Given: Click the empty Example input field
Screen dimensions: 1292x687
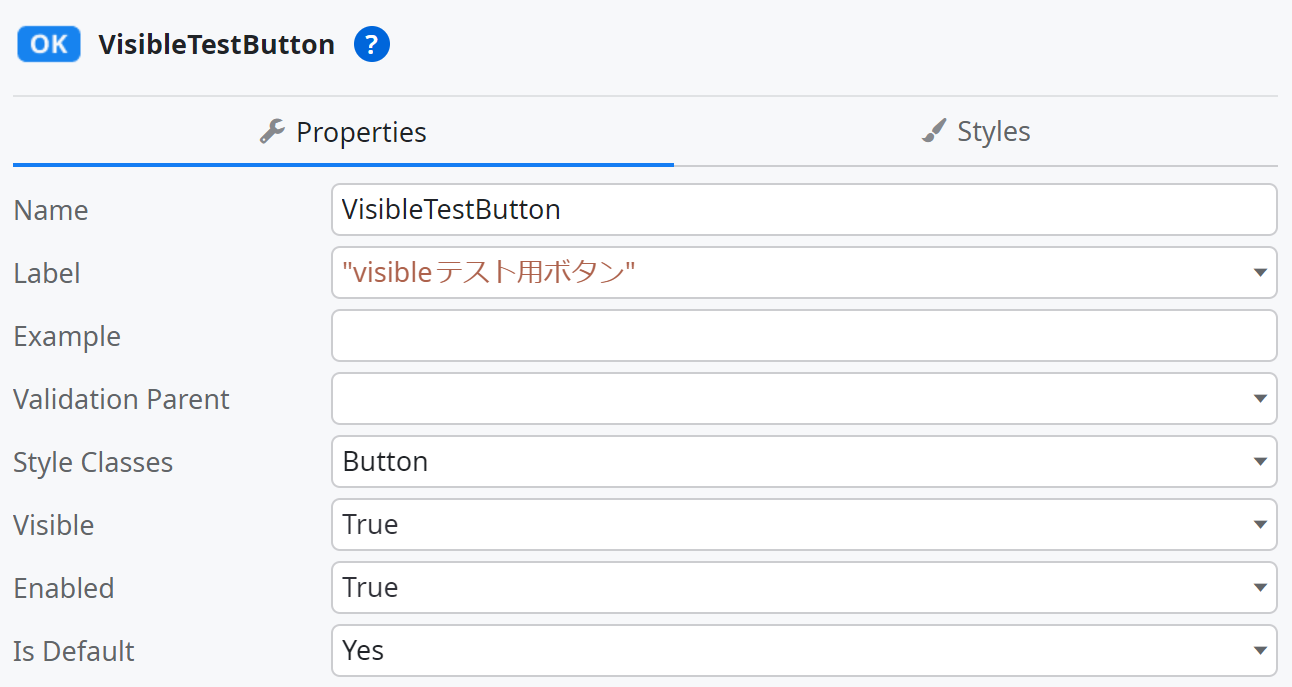Looking at the screenshot, I should (803, 336).
